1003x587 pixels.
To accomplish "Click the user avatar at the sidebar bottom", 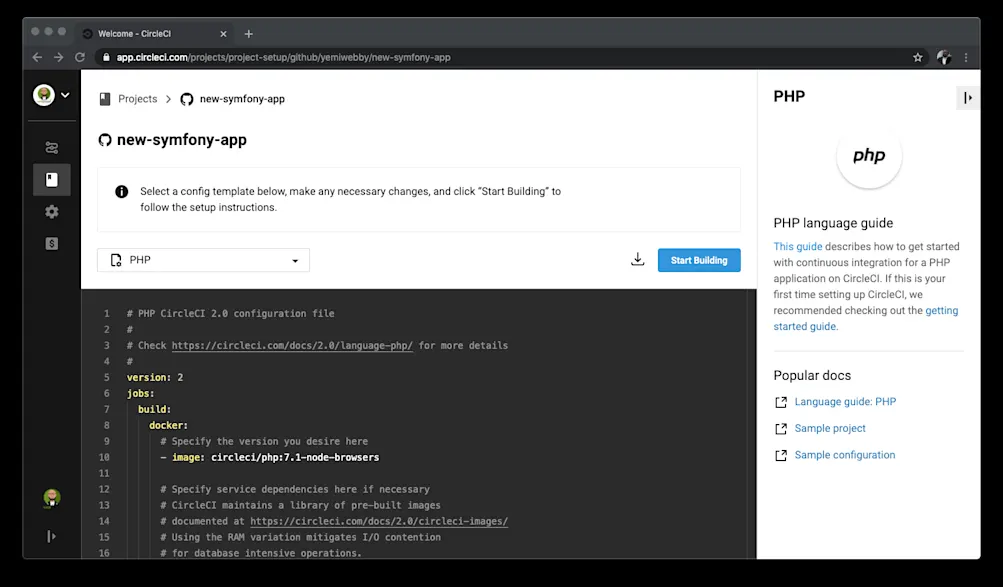I will [51, 499].
